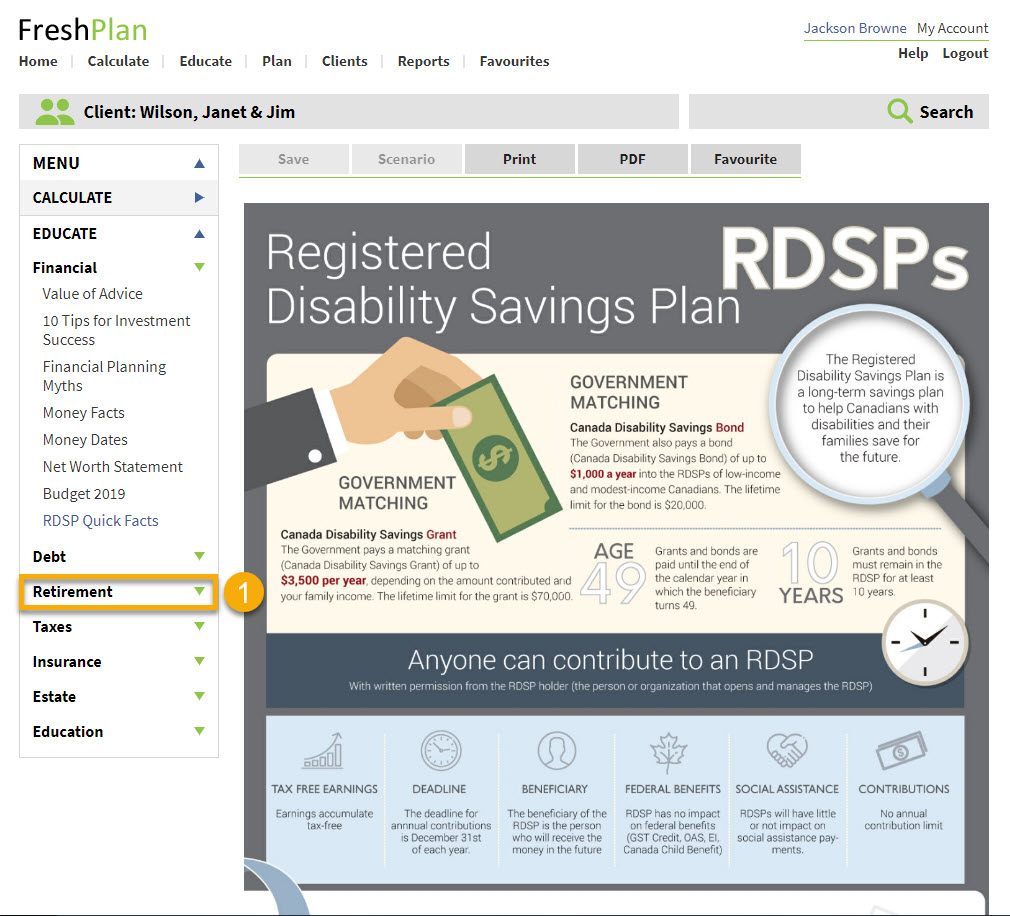Viewport: 1010px width, 916px height.
Task: Open the Educate top menu
Action: (205, 61)
